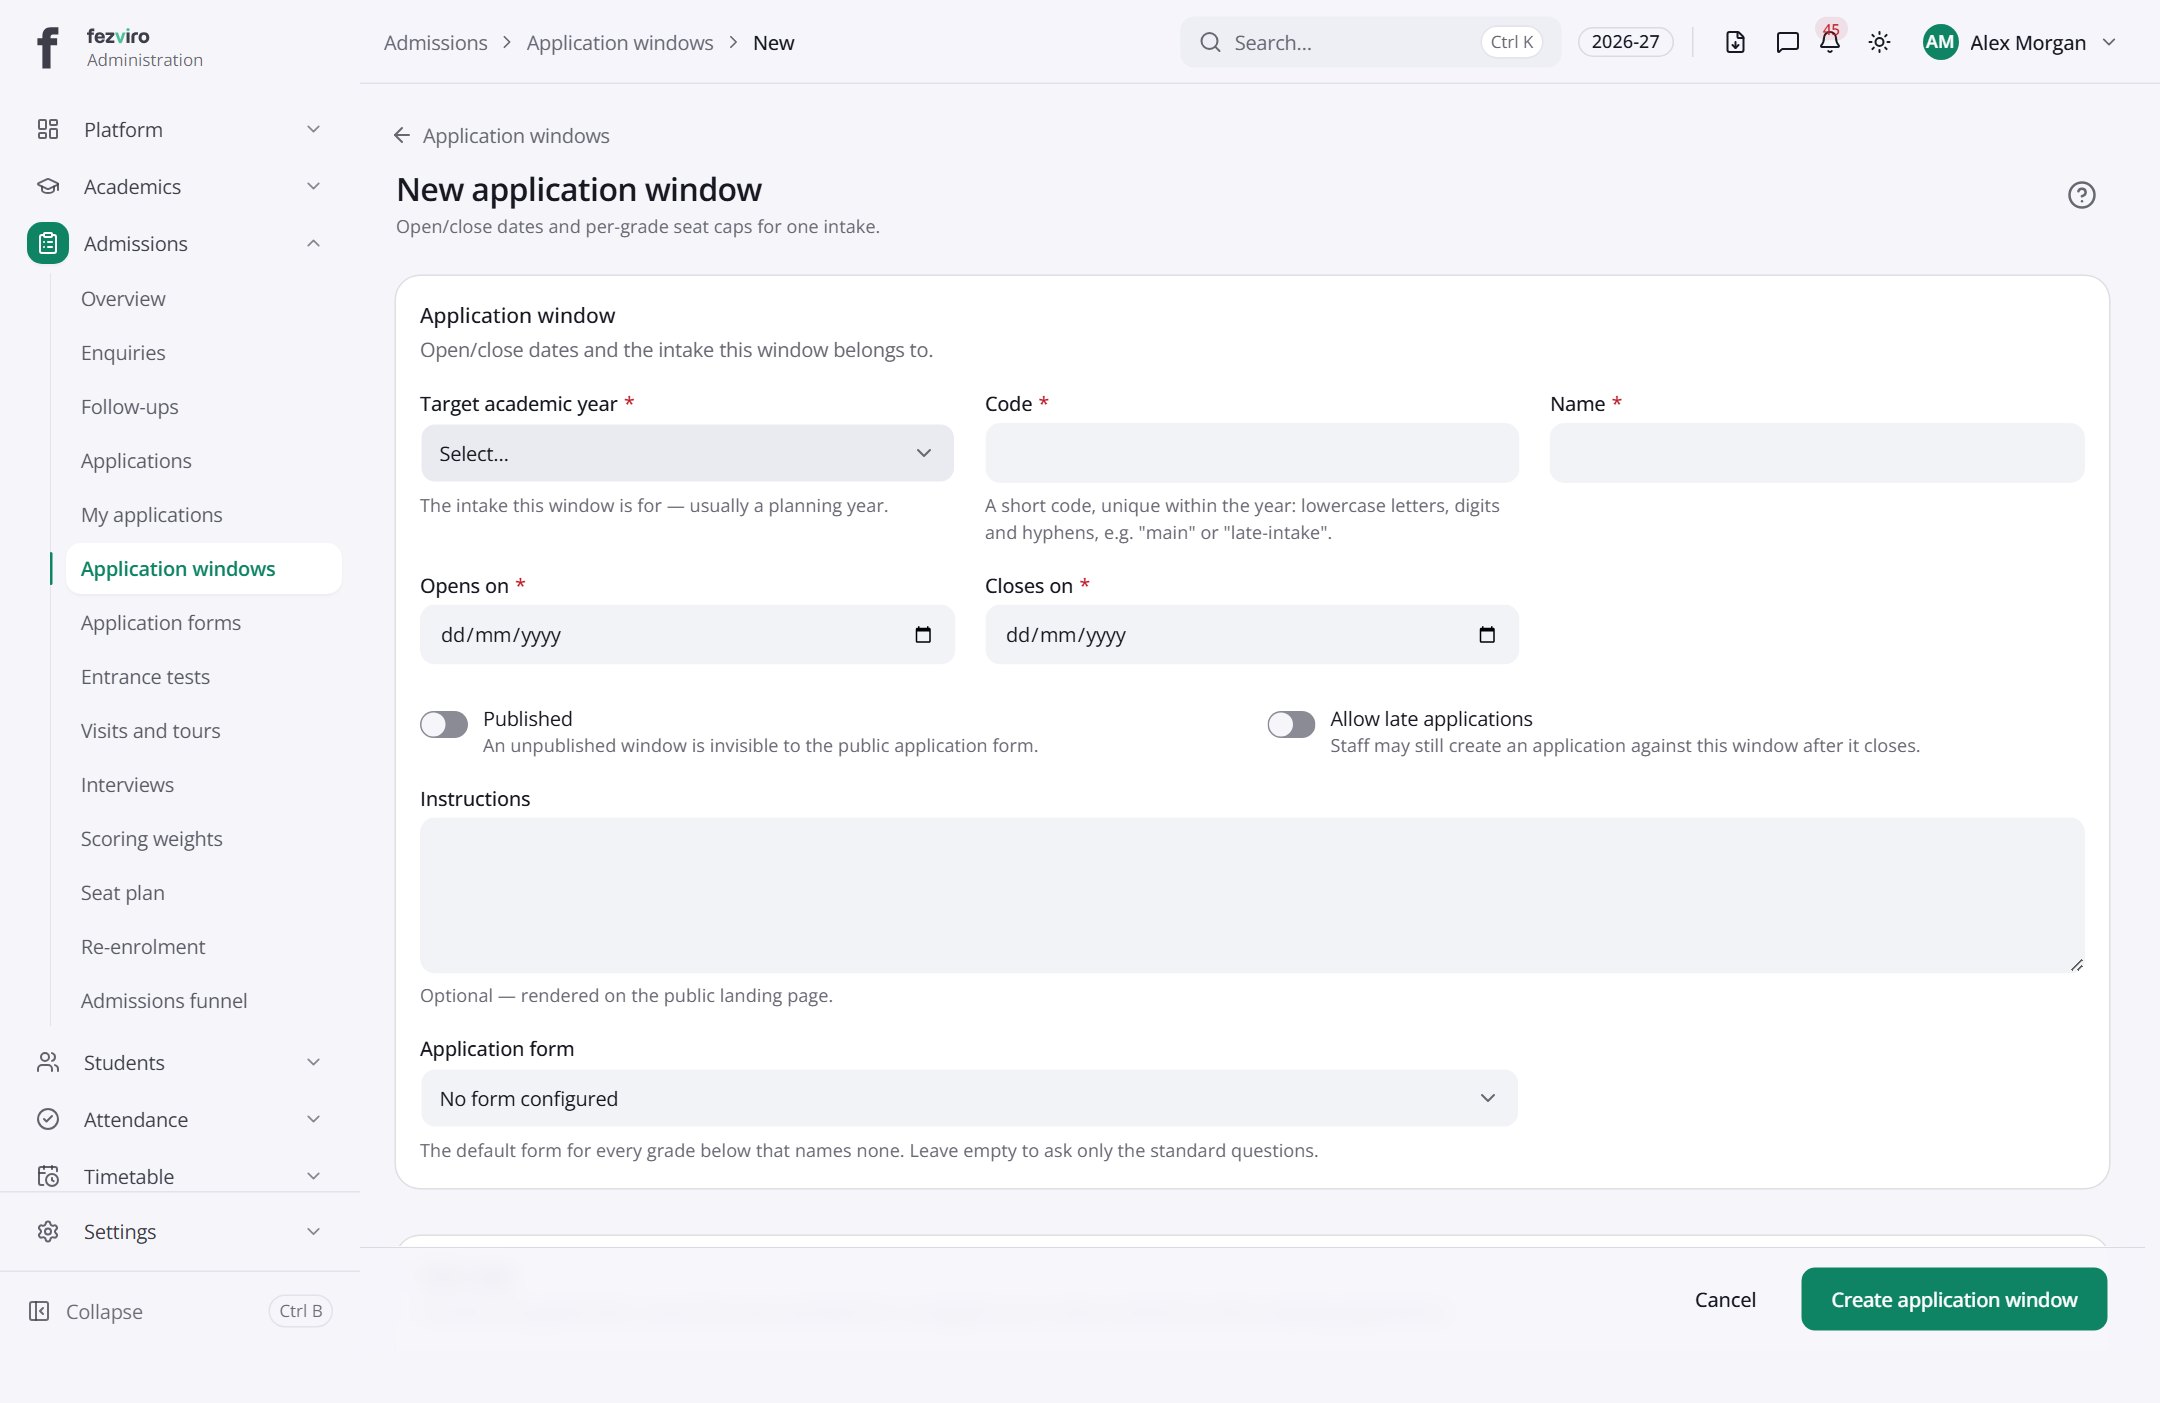The image size is (2160, 1403).
Task: Enable Allow late applications switch
Action: 1291,724
